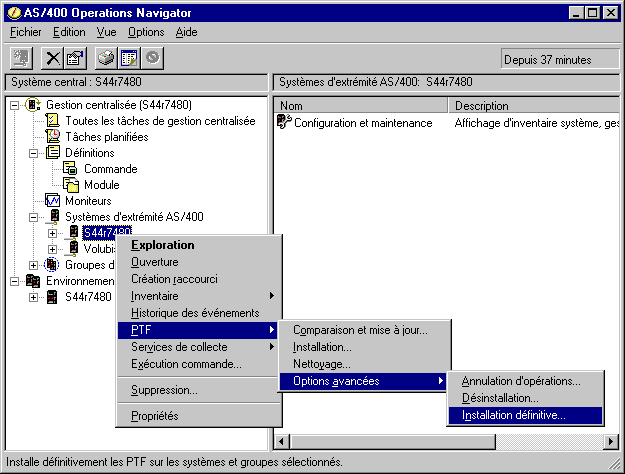625x474 pixels.
Task: Click the Print toolbar icon
Action: (x=106, y=59)
